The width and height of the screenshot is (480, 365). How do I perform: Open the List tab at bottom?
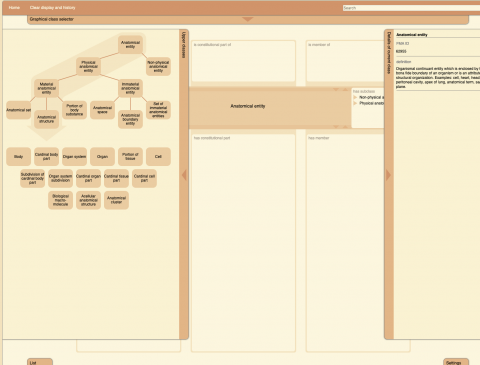(40, 362)
